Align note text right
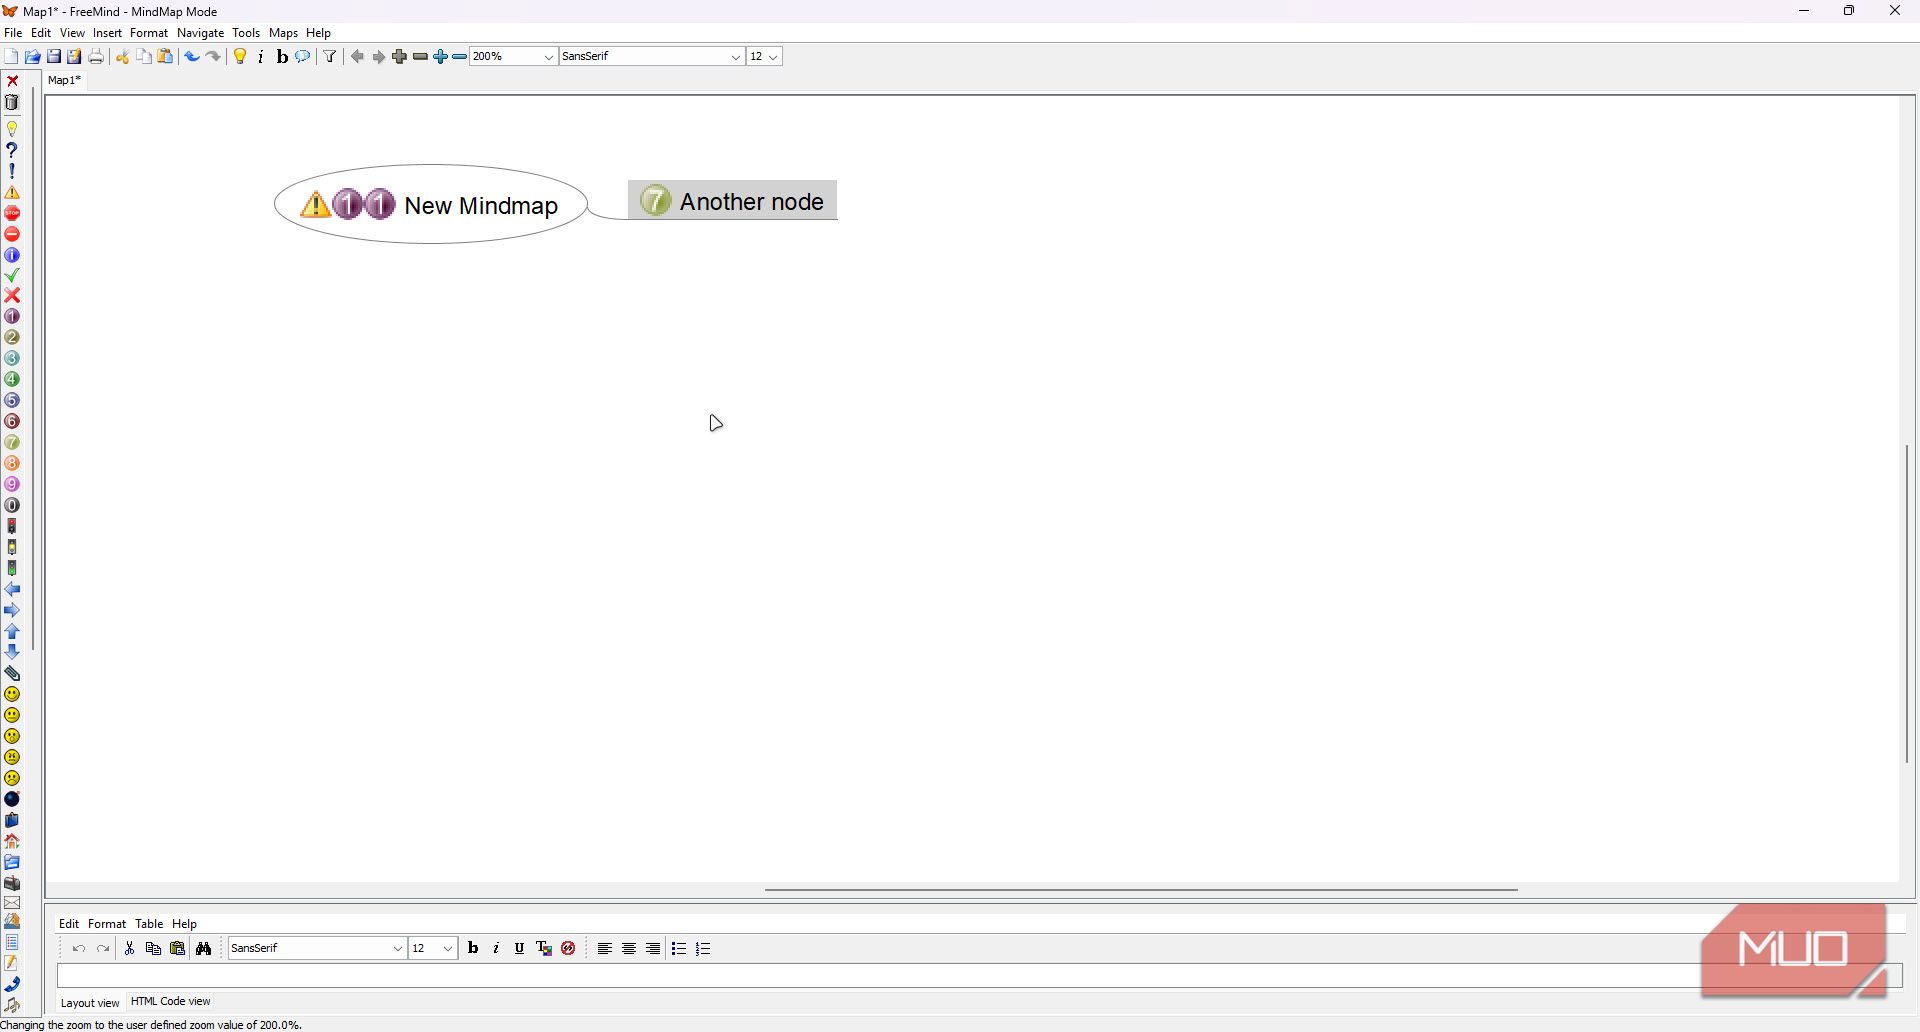The image size is (1920, 1032). tap(653, 949)
